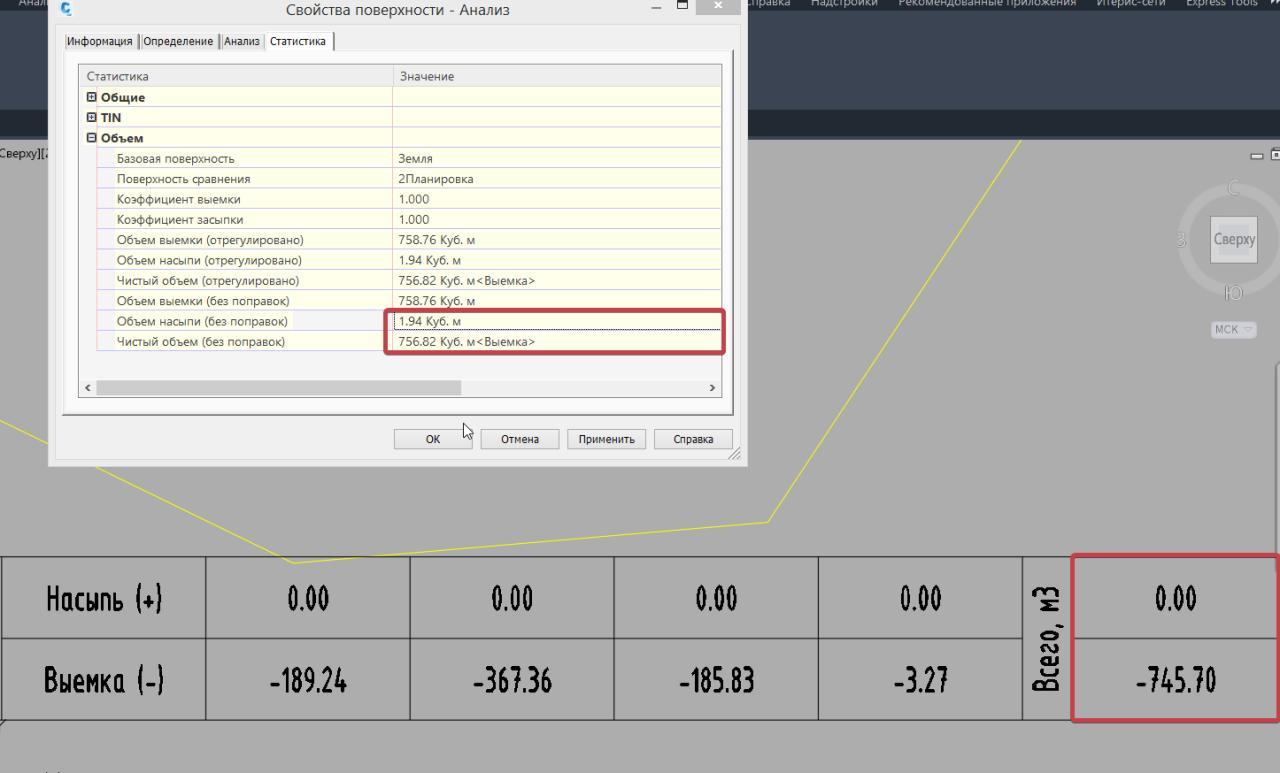The image size is (1280, 773).
Task: Collapse the Объем statistics group
Action: click(92, 138)
